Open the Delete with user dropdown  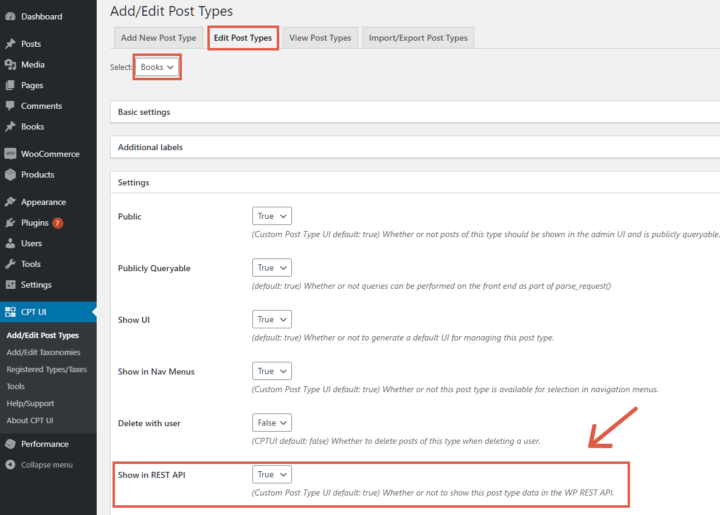[272, 423]
